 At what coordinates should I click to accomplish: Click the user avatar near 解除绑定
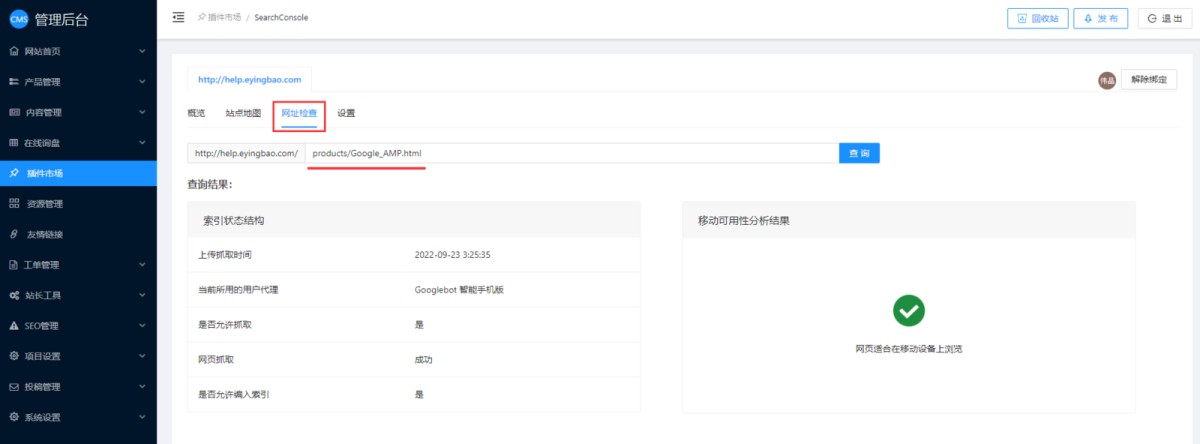(1107, 80)
